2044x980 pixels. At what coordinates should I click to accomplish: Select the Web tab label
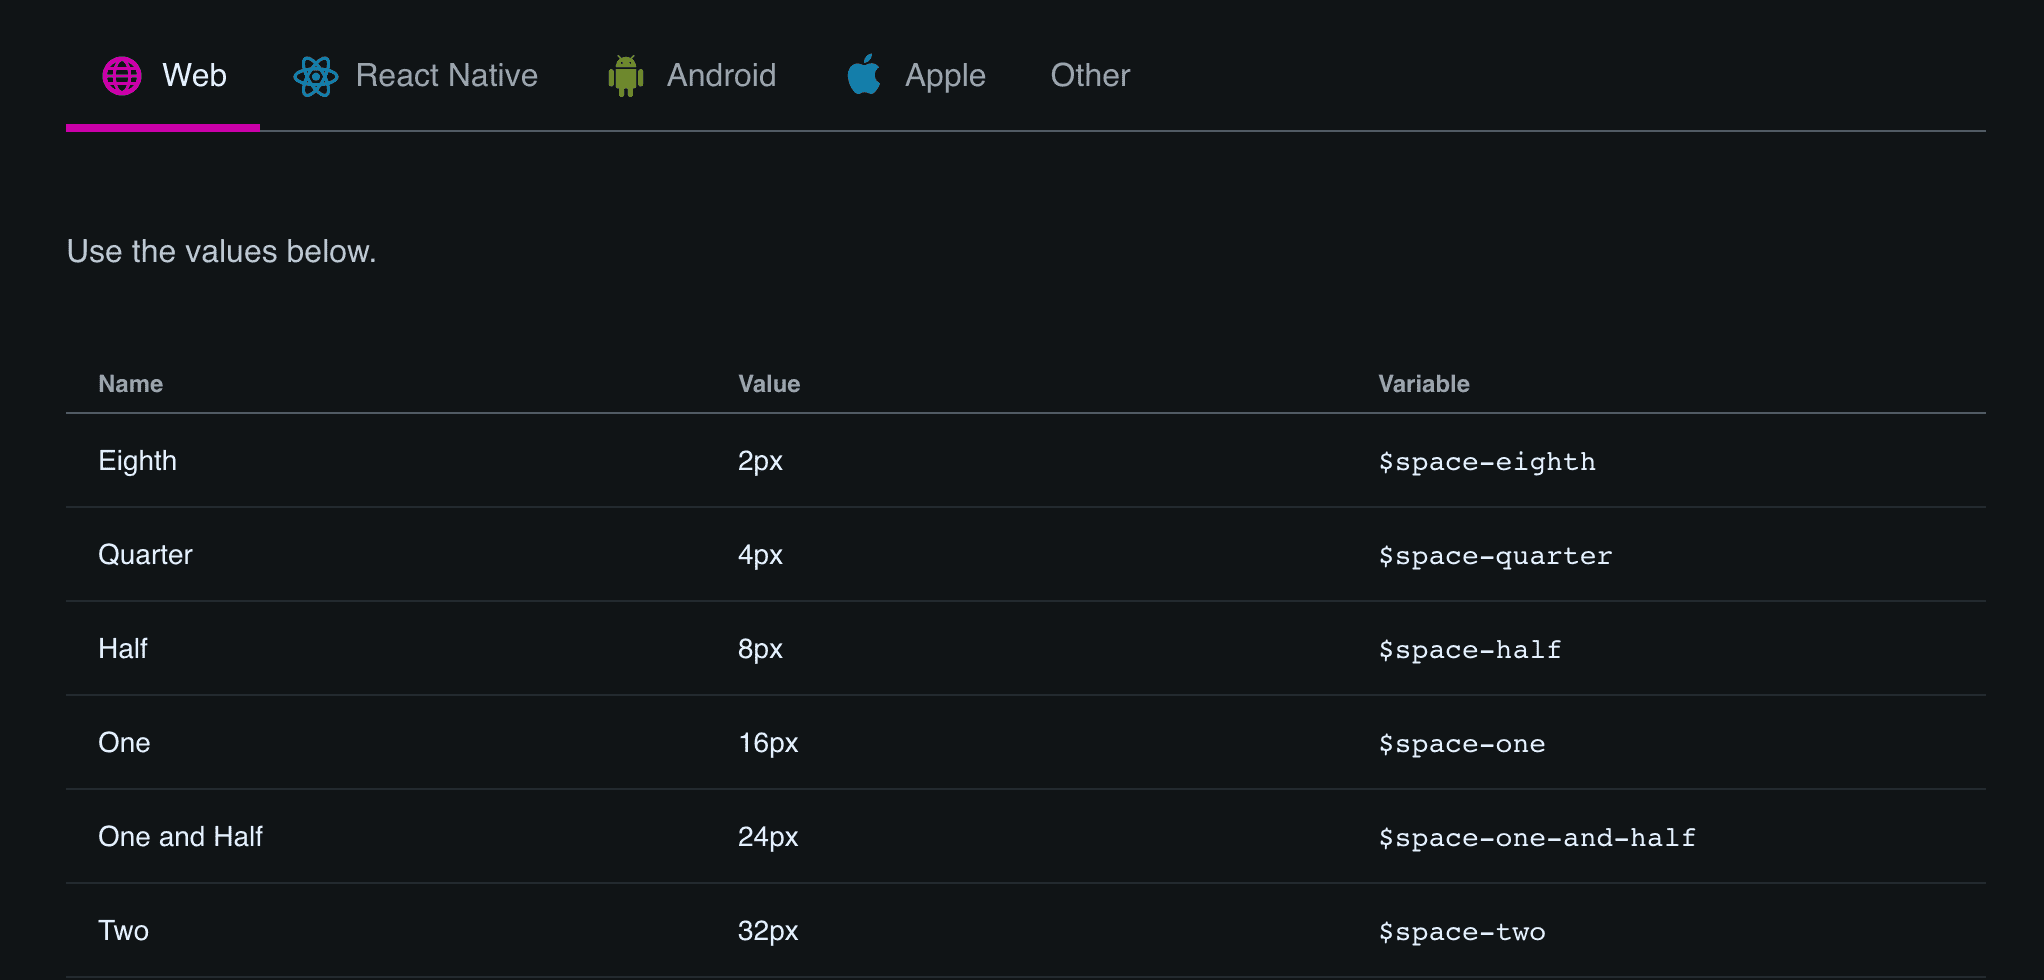point(194,76)
